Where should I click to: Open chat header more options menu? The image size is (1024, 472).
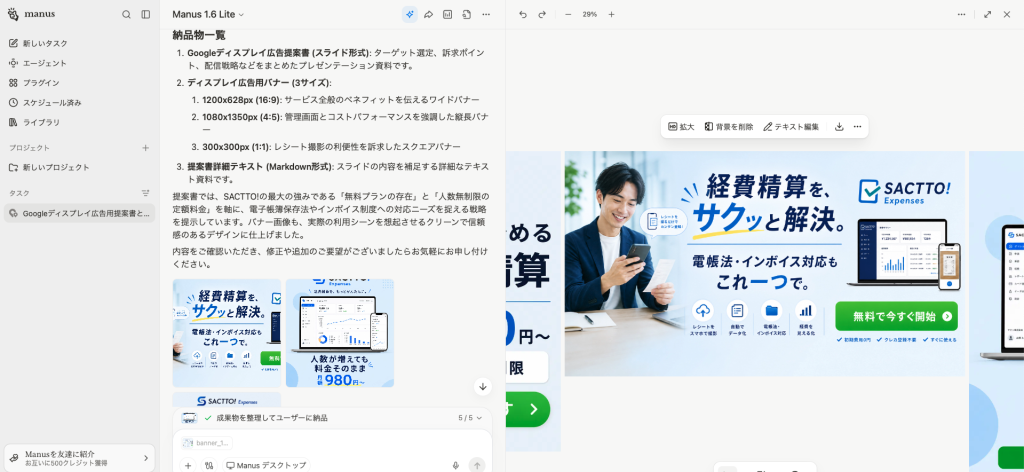[x=486, y=14]
